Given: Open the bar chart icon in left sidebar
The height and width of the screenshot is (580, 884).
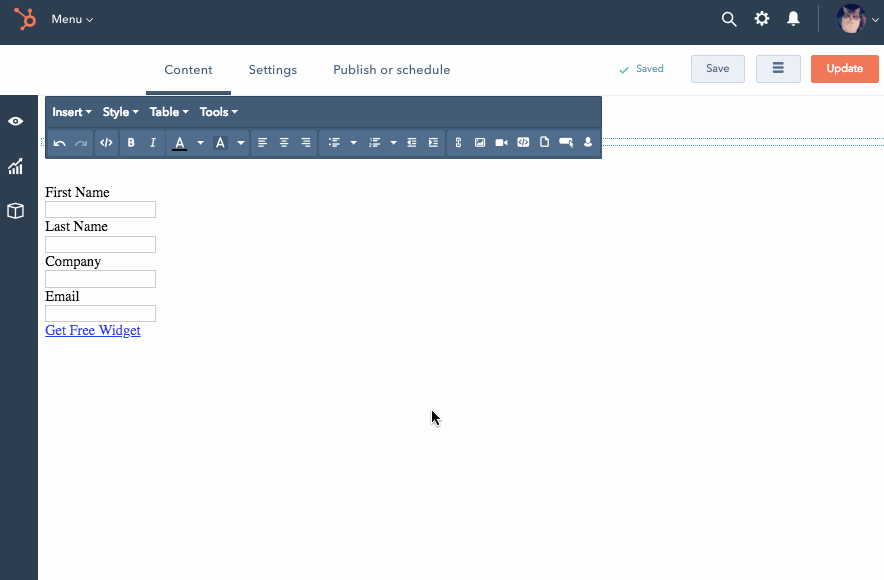Looking at the screenshot, I should coord(16,167).
